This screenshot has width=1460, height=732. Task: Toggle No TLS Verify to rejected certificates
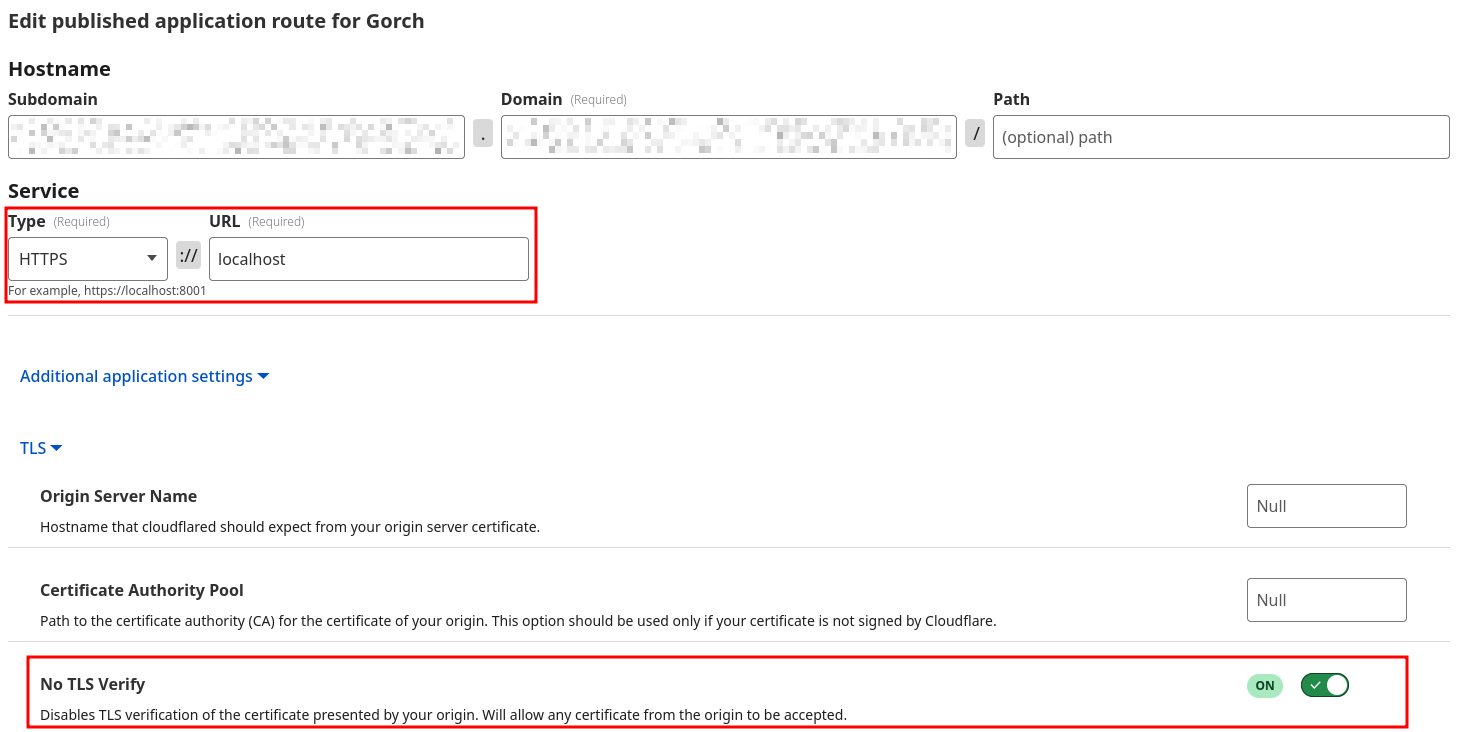pos(1324,685)
